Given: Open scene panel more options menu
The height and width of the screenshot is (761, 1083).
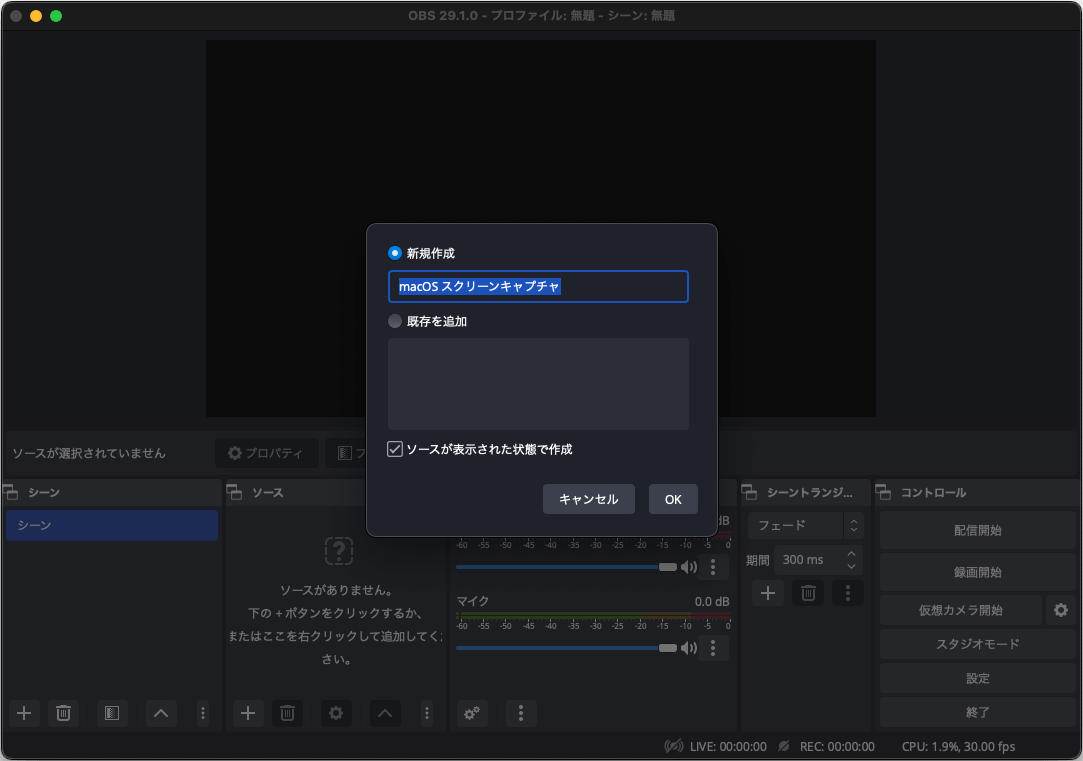Looking at the screenshot, I should [202, 713].
